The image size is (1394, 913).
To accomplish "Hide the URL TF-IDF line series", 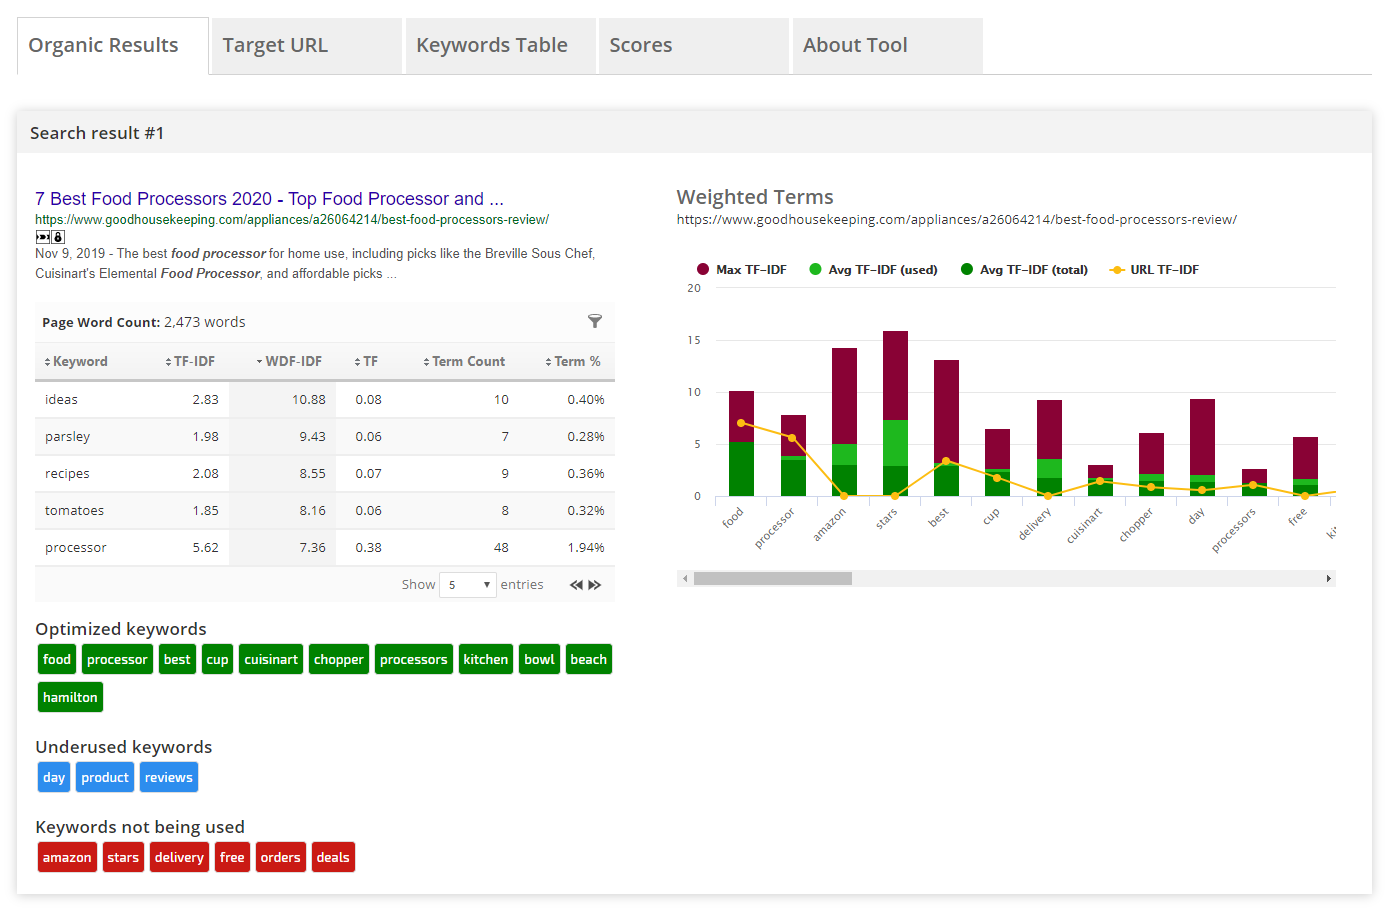I will [x=1154, y=270].
